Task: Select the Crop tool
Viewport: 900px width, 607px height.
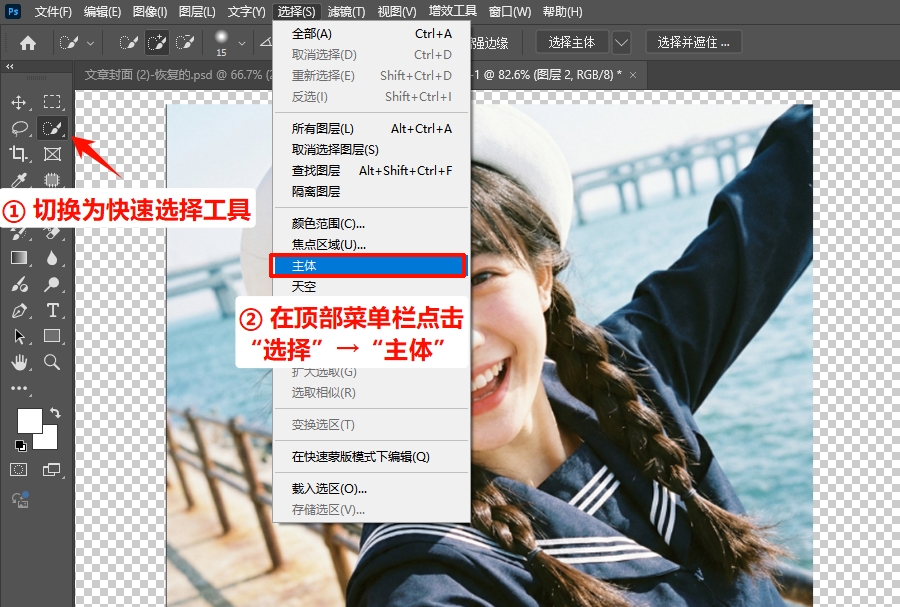Action: coord(20,154)
